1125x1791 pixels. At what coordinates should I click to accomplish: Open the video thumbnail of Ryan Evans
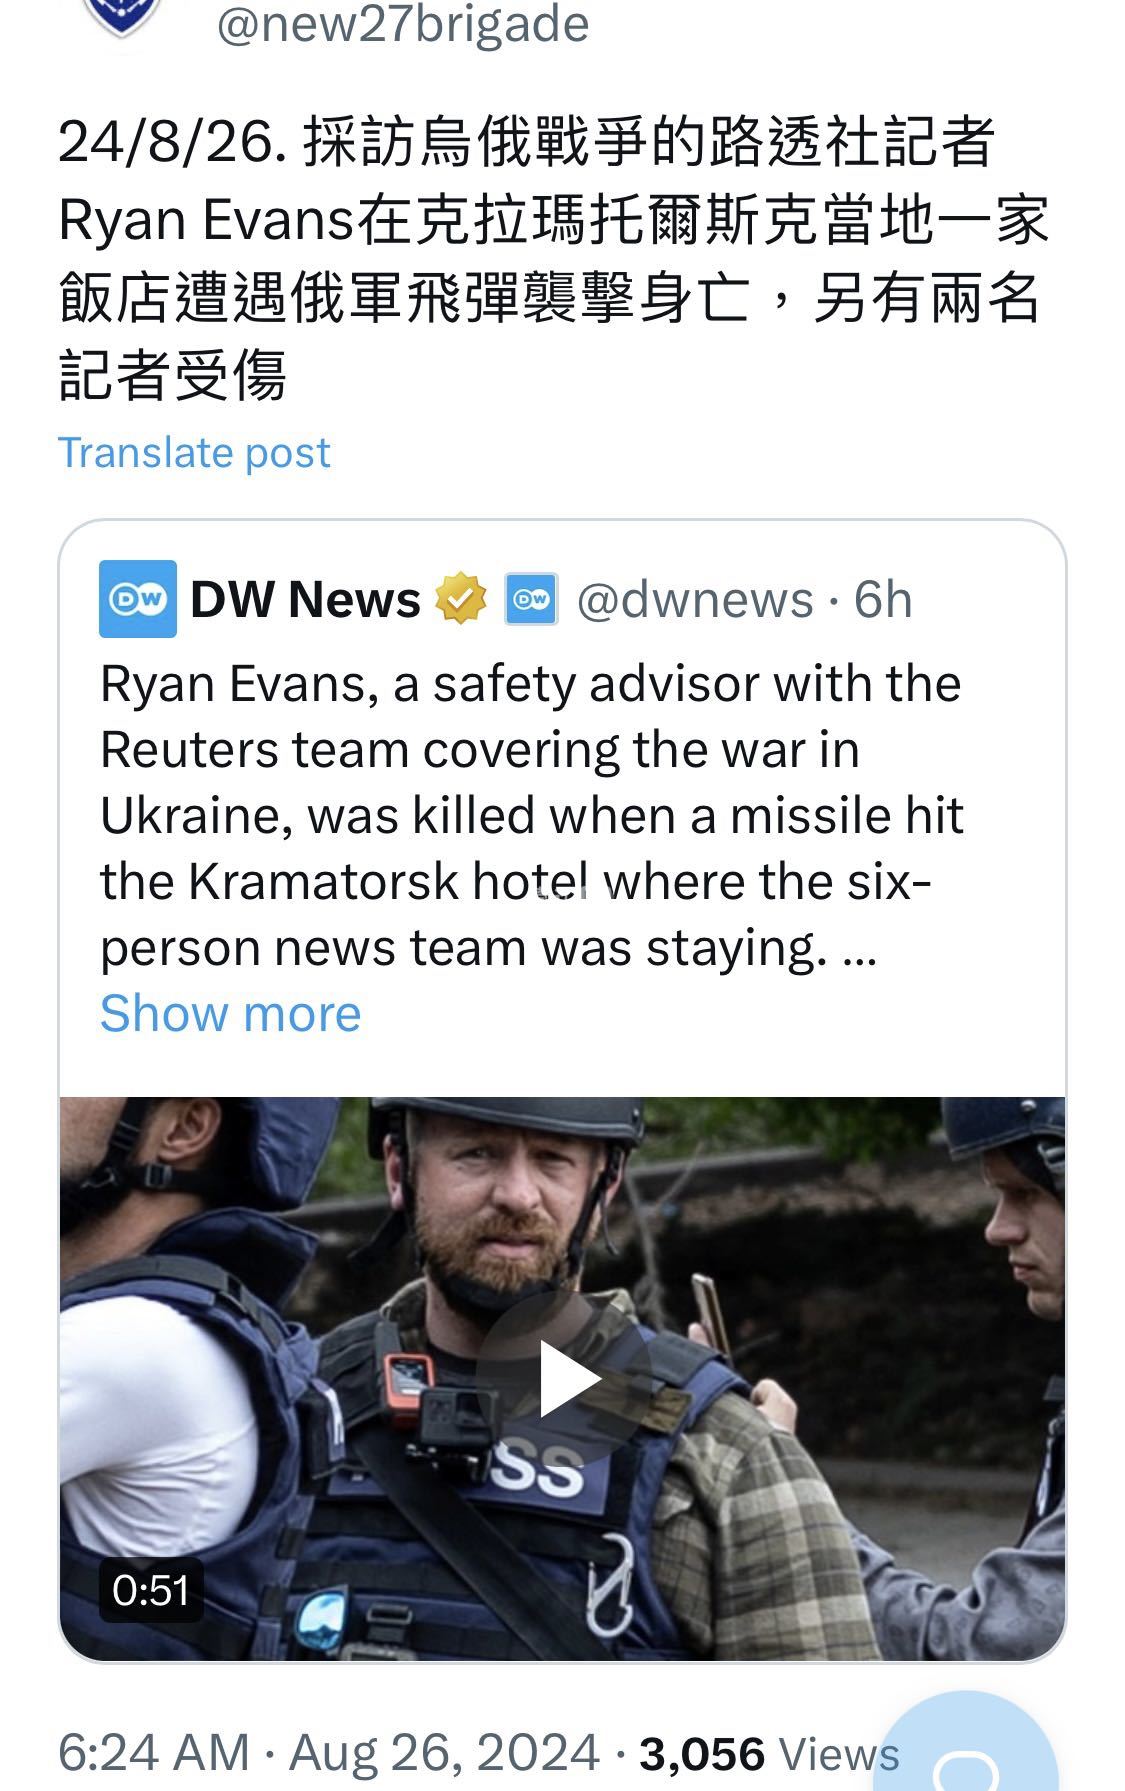point(562,1379)
